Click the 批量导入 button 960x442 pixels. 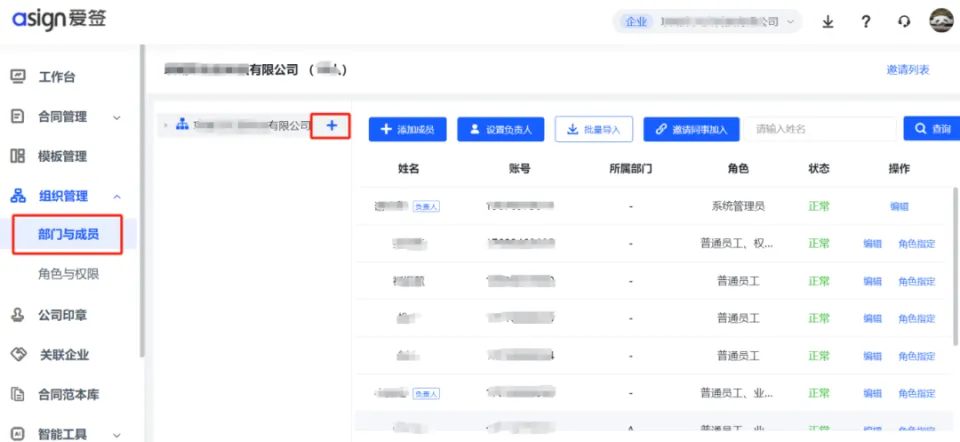pos(593,129)
